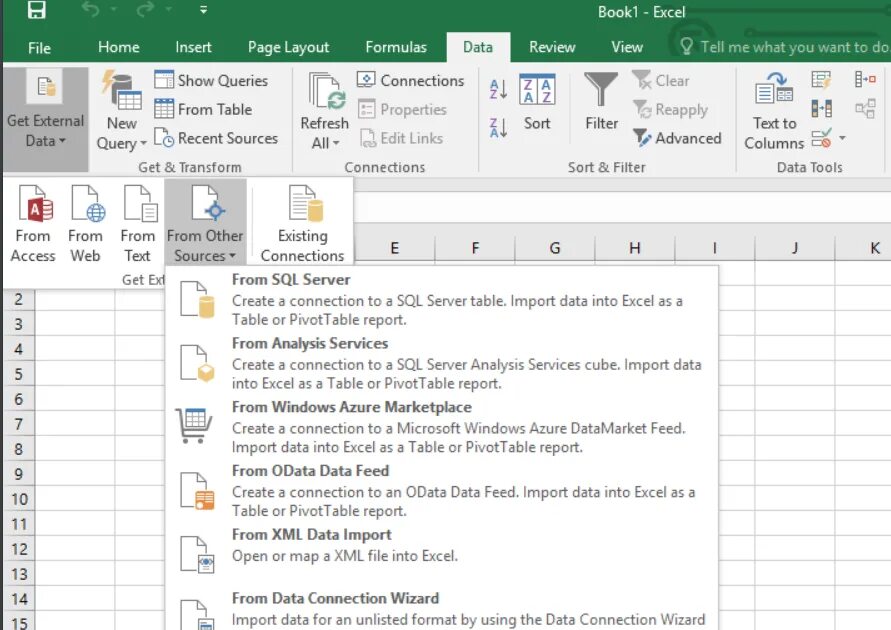Sort A to Z ascending
891x630 pixels.
coord(498,89)
